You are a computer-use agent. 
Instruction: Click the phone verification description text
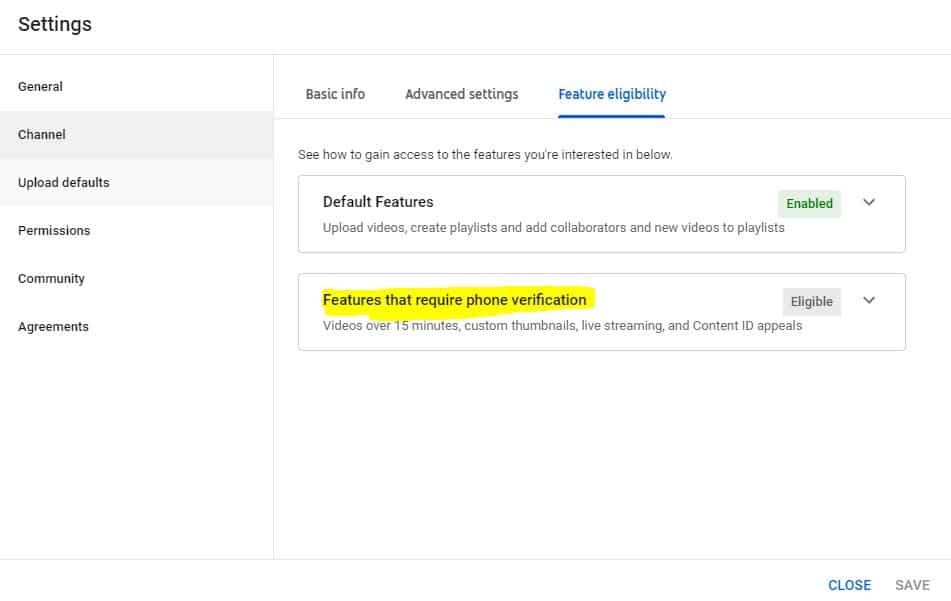(562, 326)
